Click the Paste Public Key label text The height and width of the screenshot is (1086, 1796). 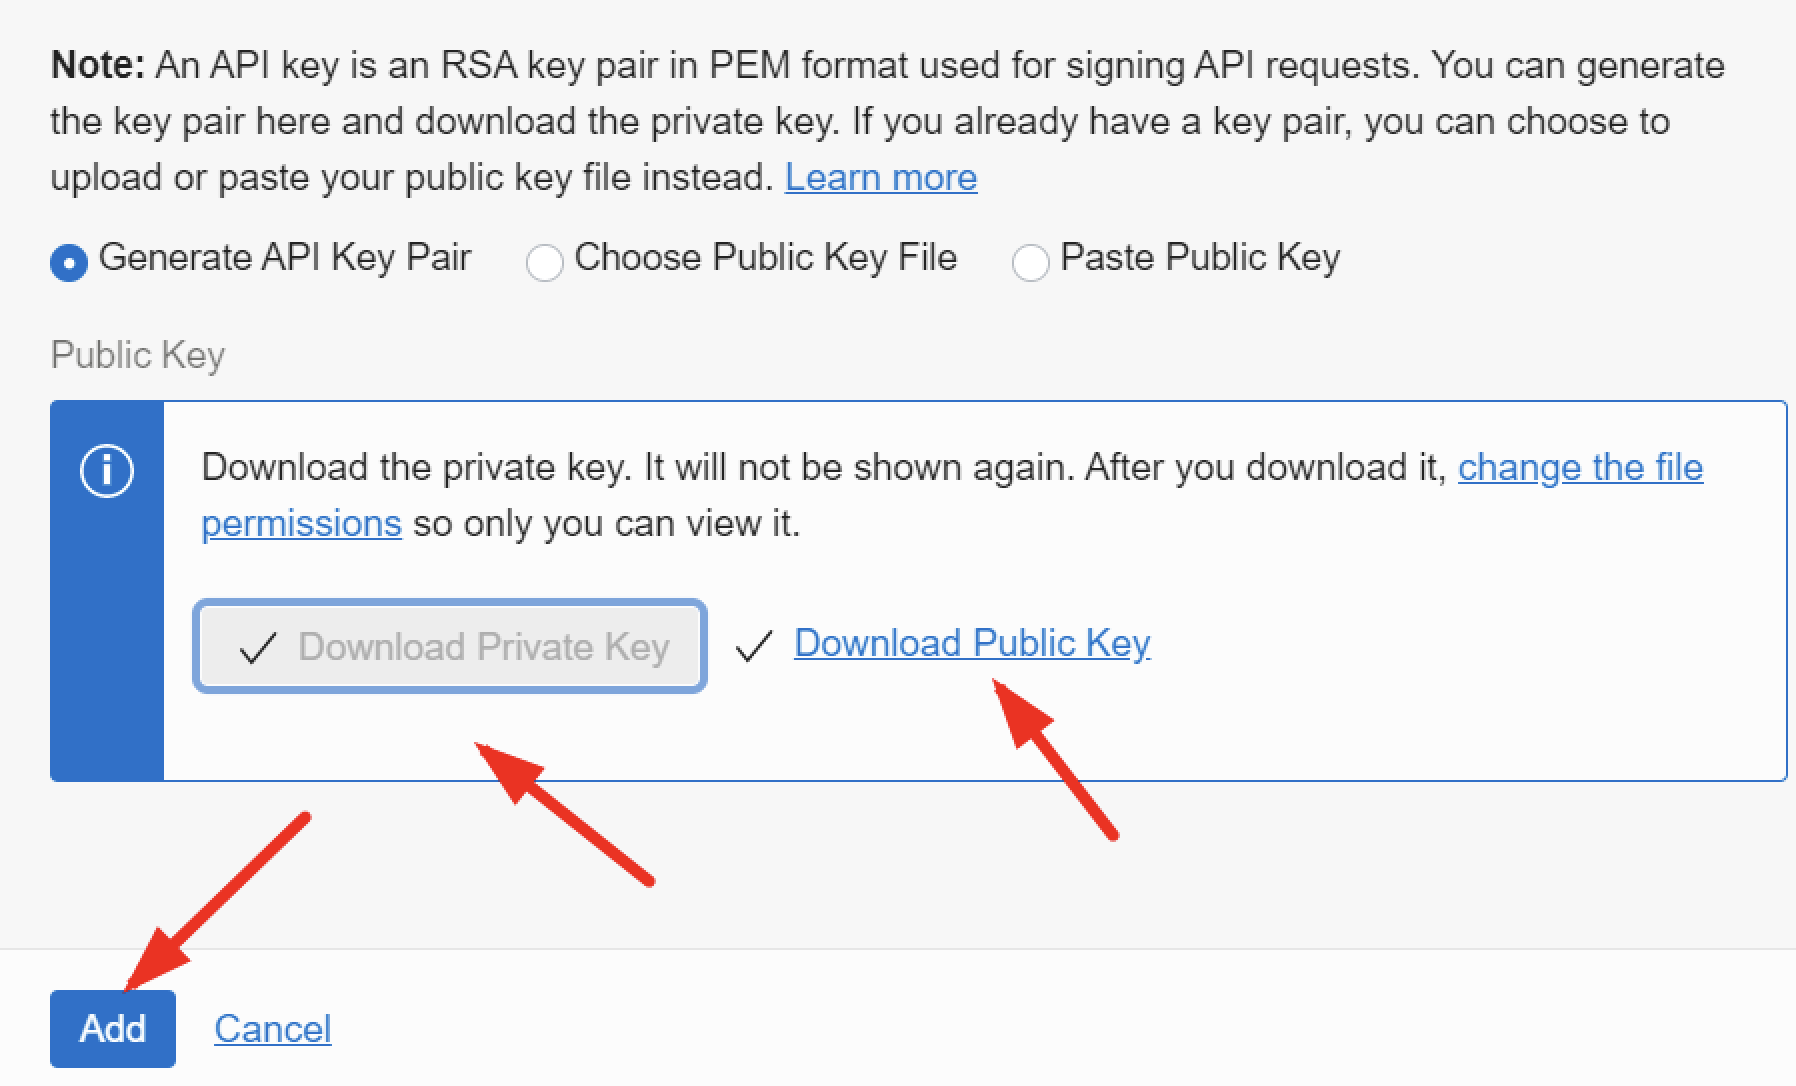(1200, 258)
